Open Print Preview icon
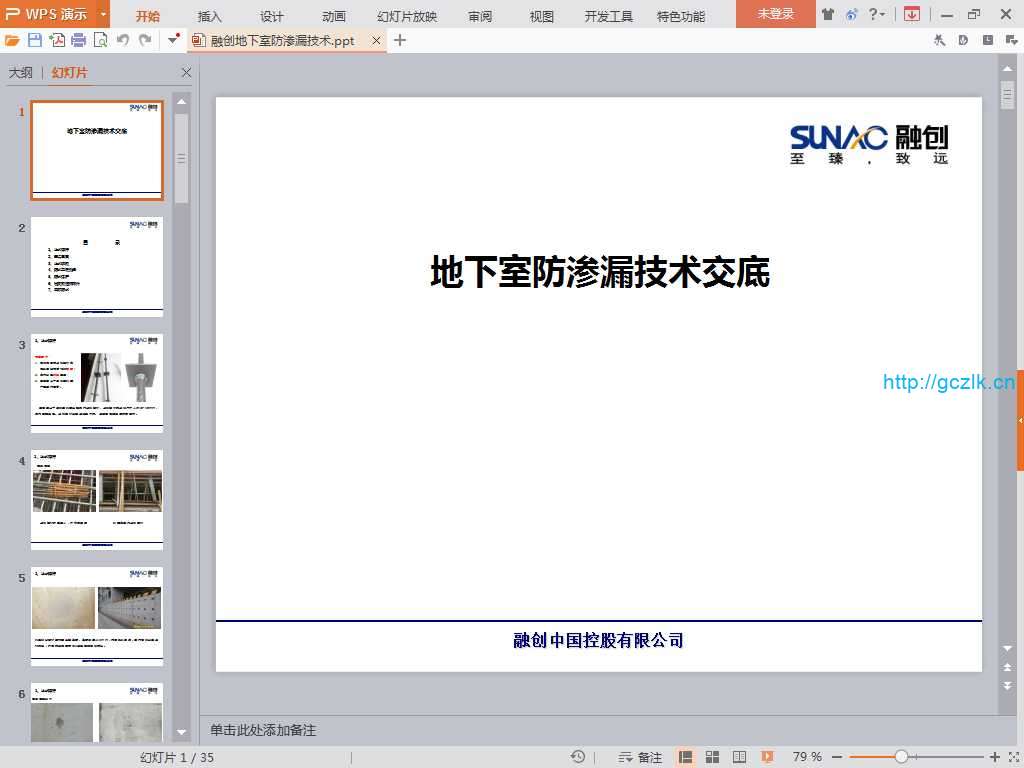The width and height of the screenshot is (1024, 768). tap(100, 40)
